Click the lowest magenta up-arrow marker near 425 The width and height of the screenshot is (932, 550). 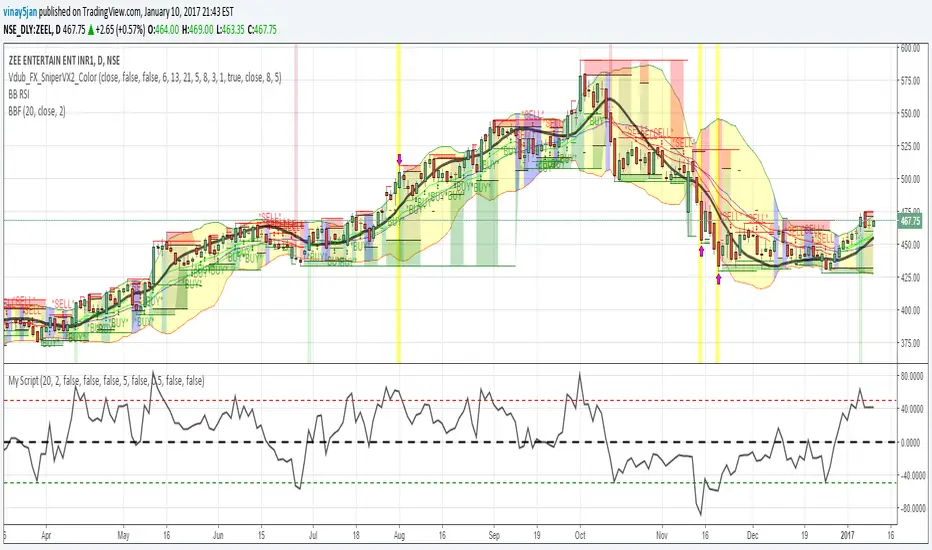click(x=719, y=278)
